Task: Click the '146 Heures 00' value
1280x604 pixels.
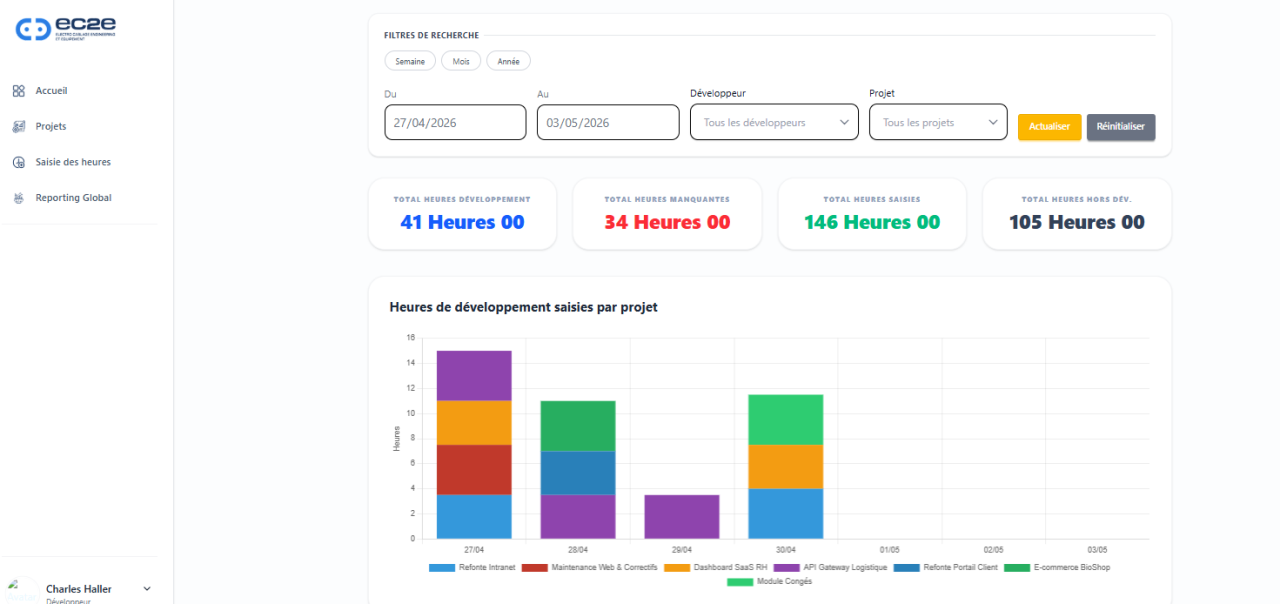Action: (x=872, y=222)
